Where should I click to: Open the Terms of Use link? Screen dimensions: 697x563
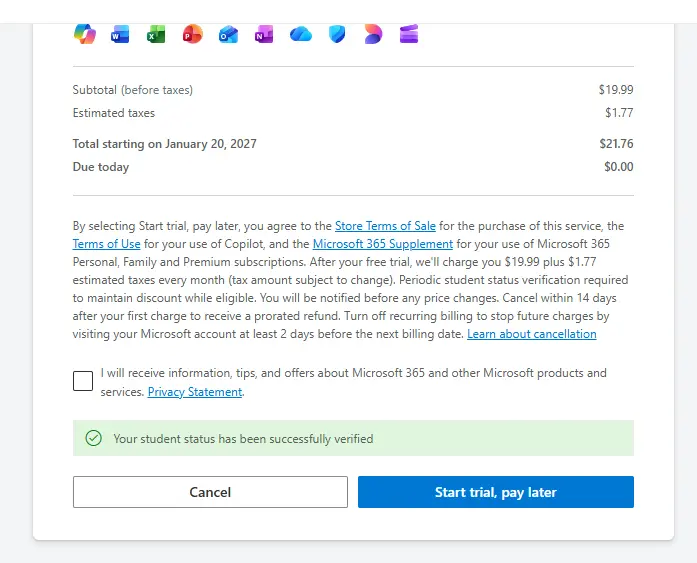[107, 244]
